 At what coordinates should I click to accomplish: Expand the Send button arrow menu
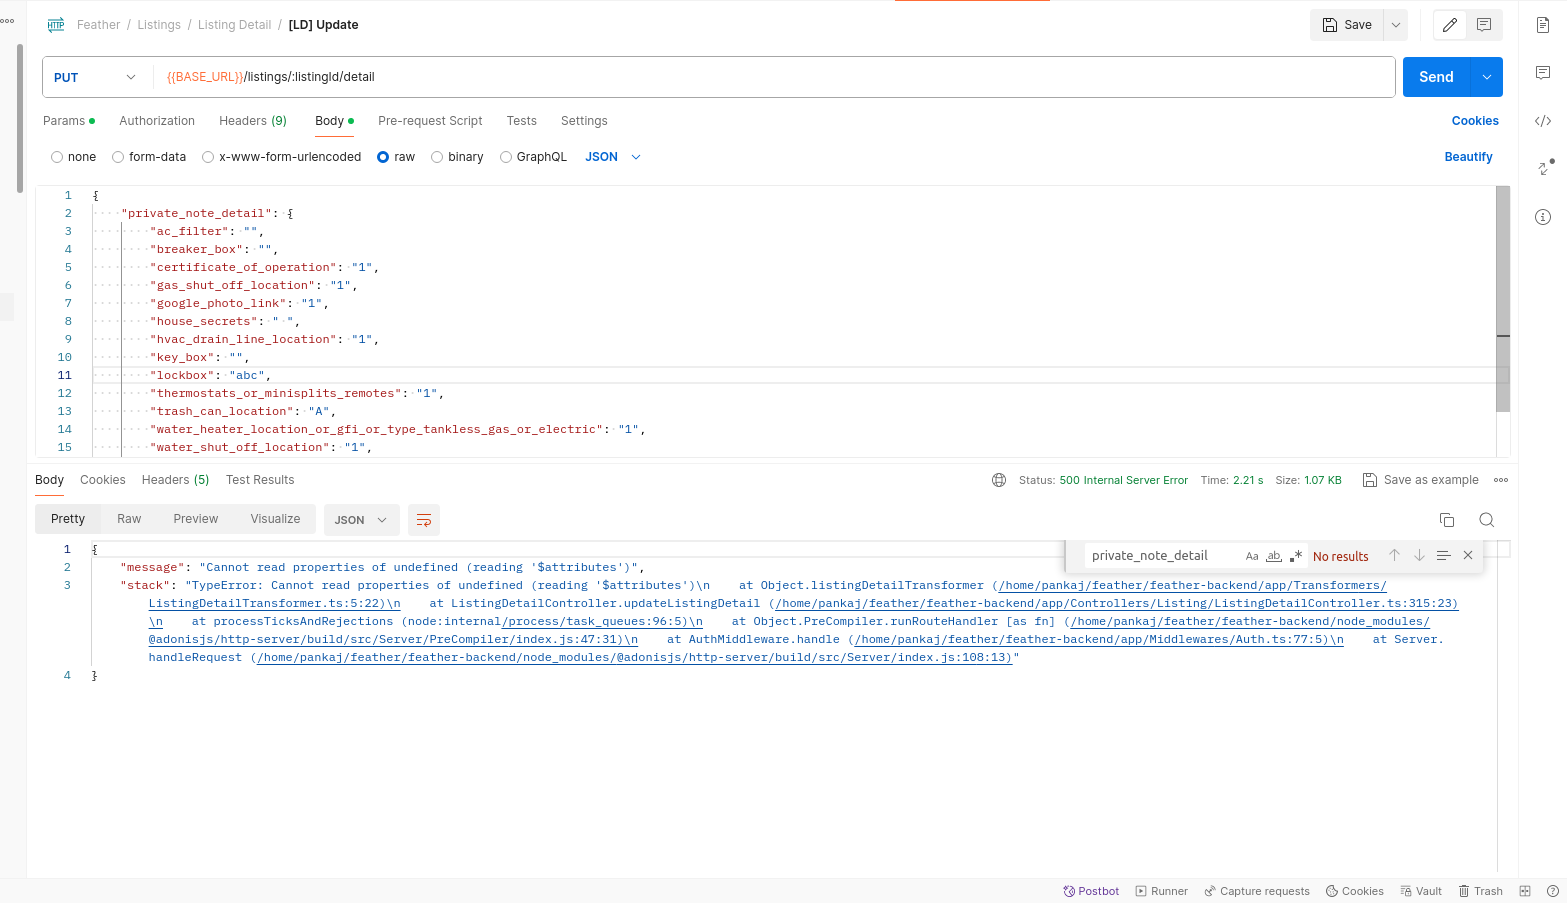(x=1486, y=77)
